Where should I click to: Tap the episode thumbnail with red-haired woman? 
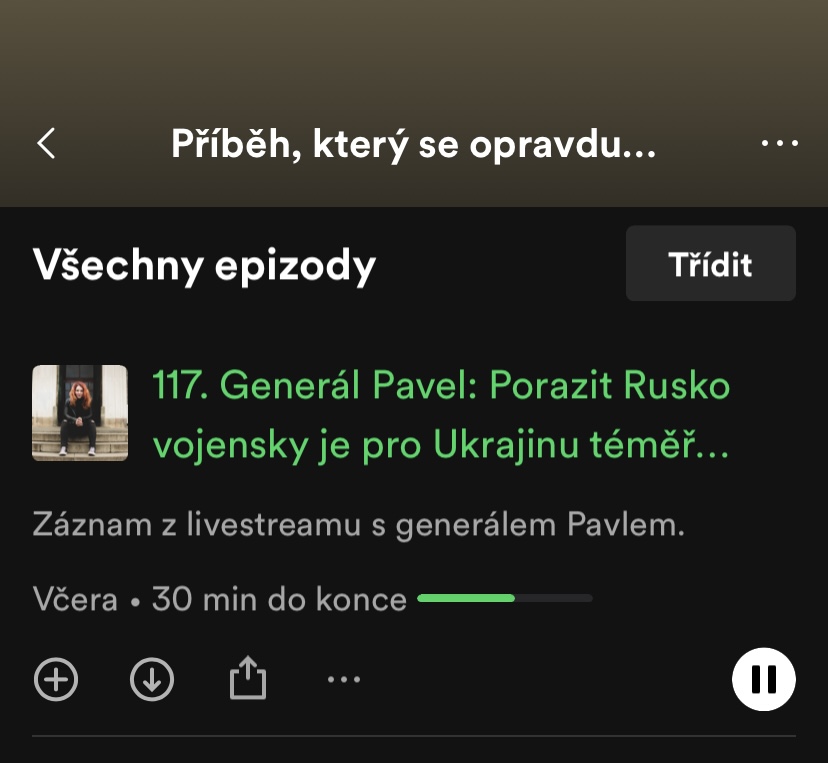point(80,413)
